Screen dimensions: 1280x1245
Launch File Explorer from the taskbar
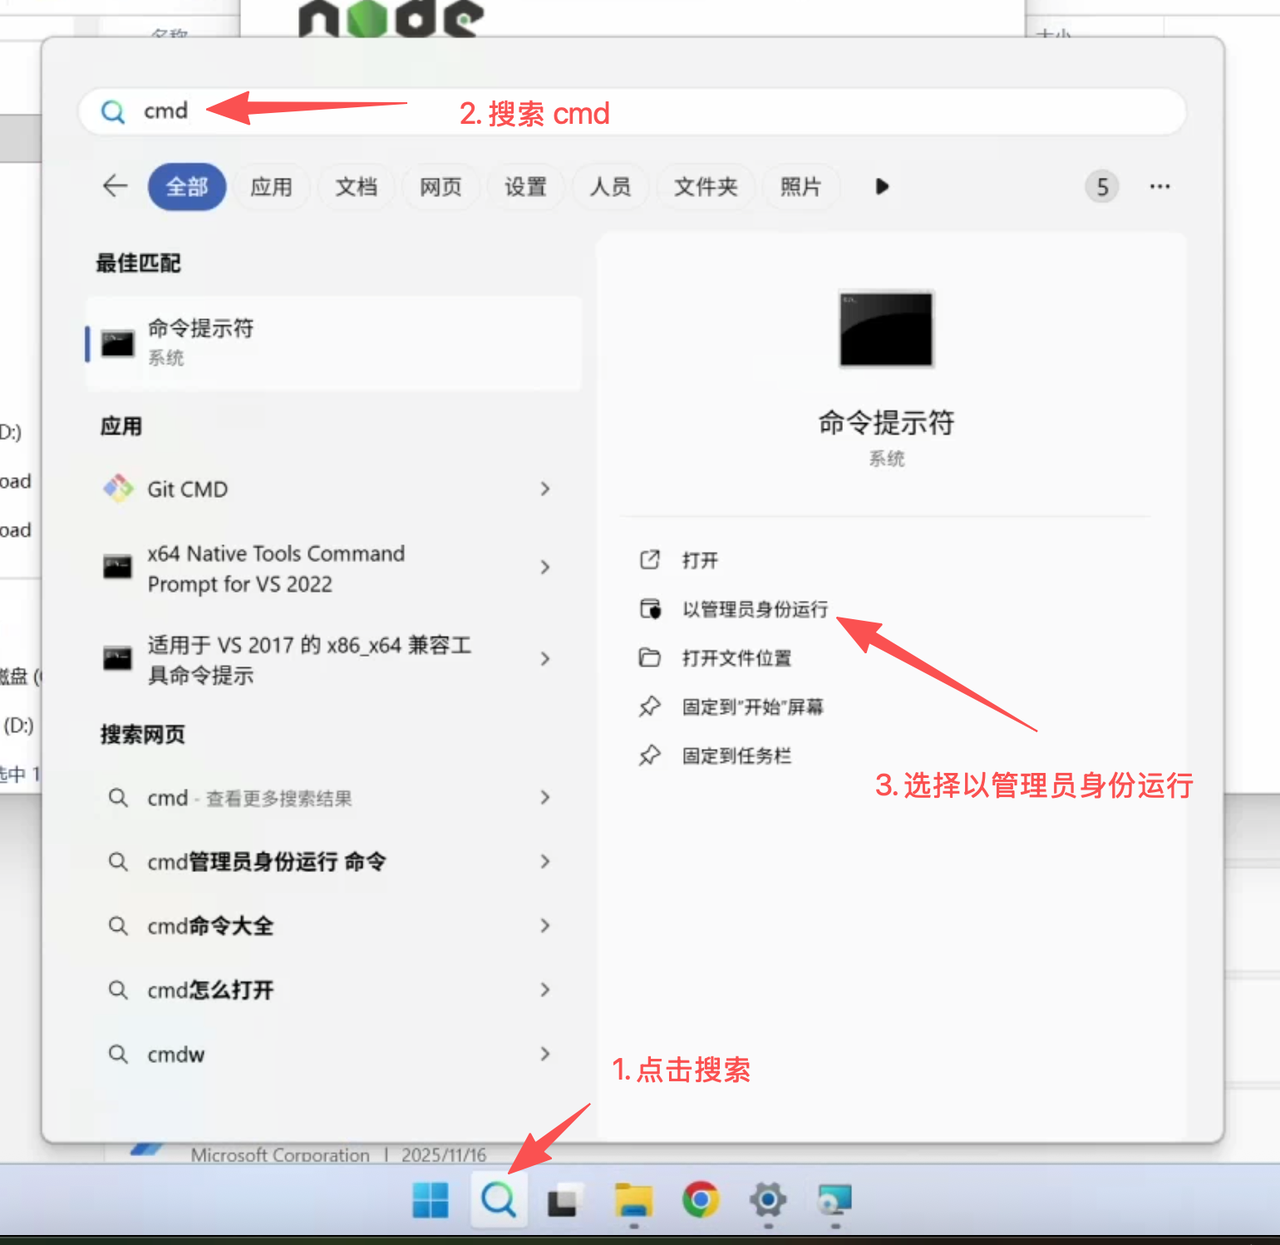tap(633, 1199)
